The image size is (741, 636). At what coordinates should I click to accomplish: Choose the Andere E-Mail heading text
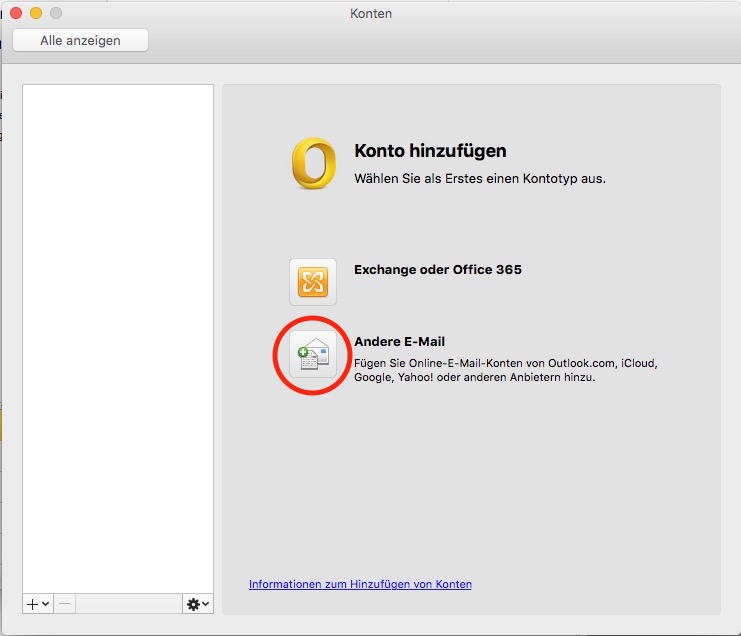coord(399,342)
